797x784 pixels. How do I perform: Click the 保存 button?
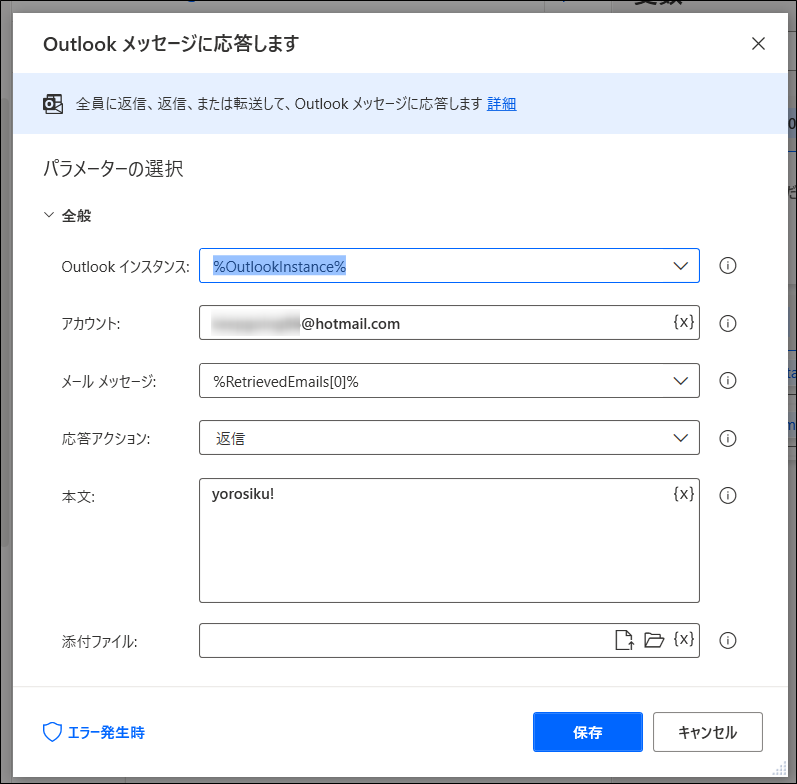click(588, 732)
